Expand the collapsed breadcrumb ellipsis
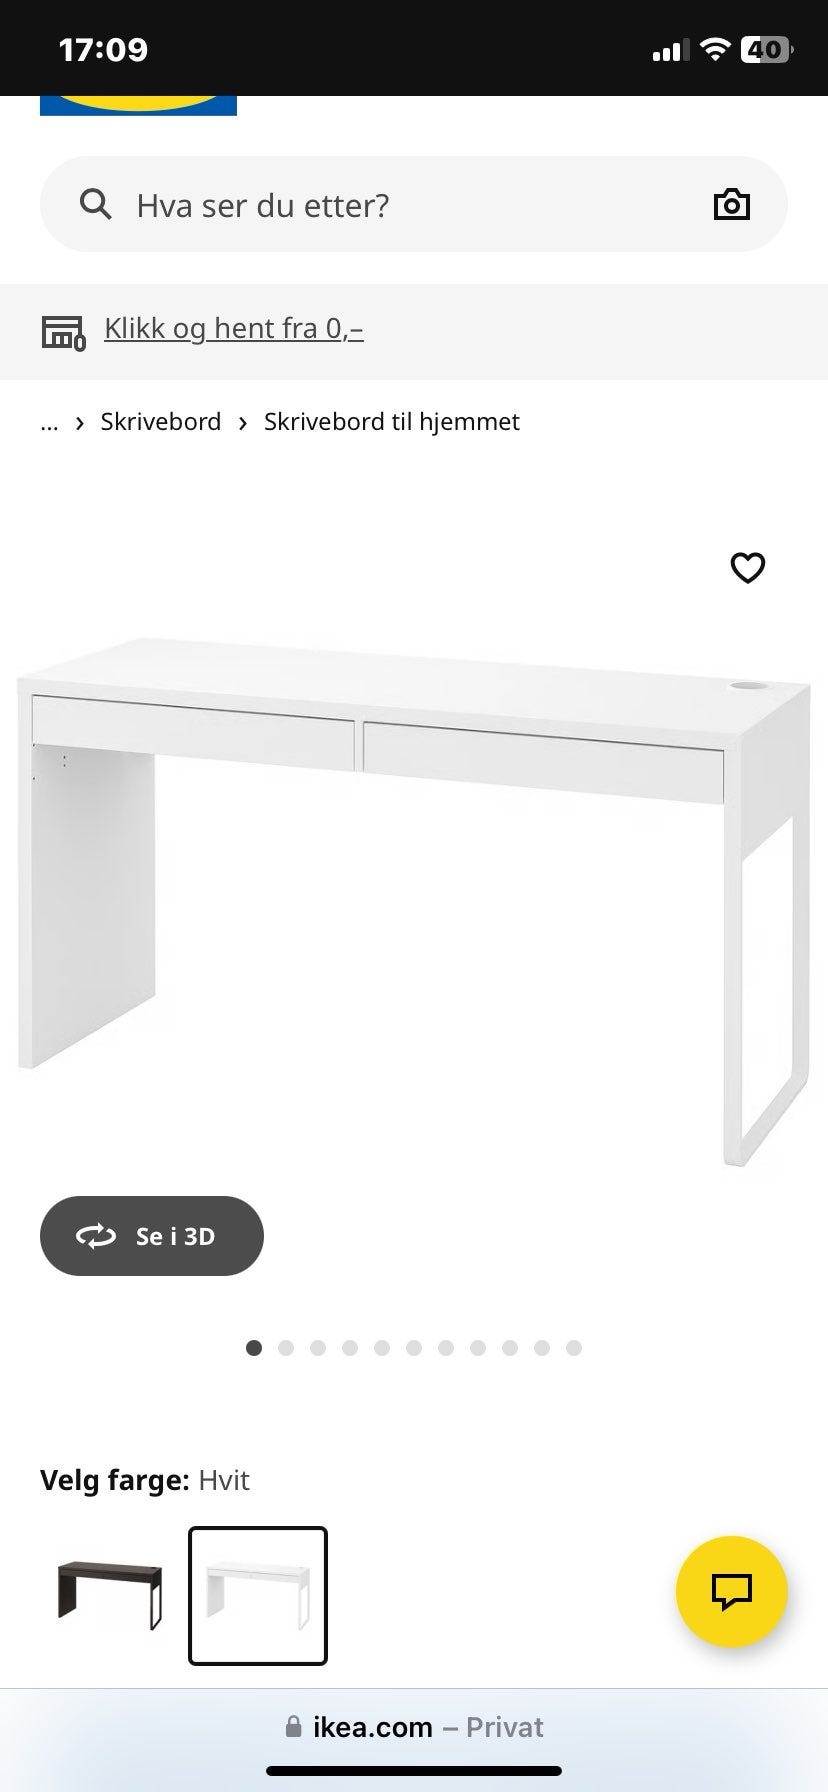Image resolution: width=828 pixels, height=1792 pixels. click(49, 422)
